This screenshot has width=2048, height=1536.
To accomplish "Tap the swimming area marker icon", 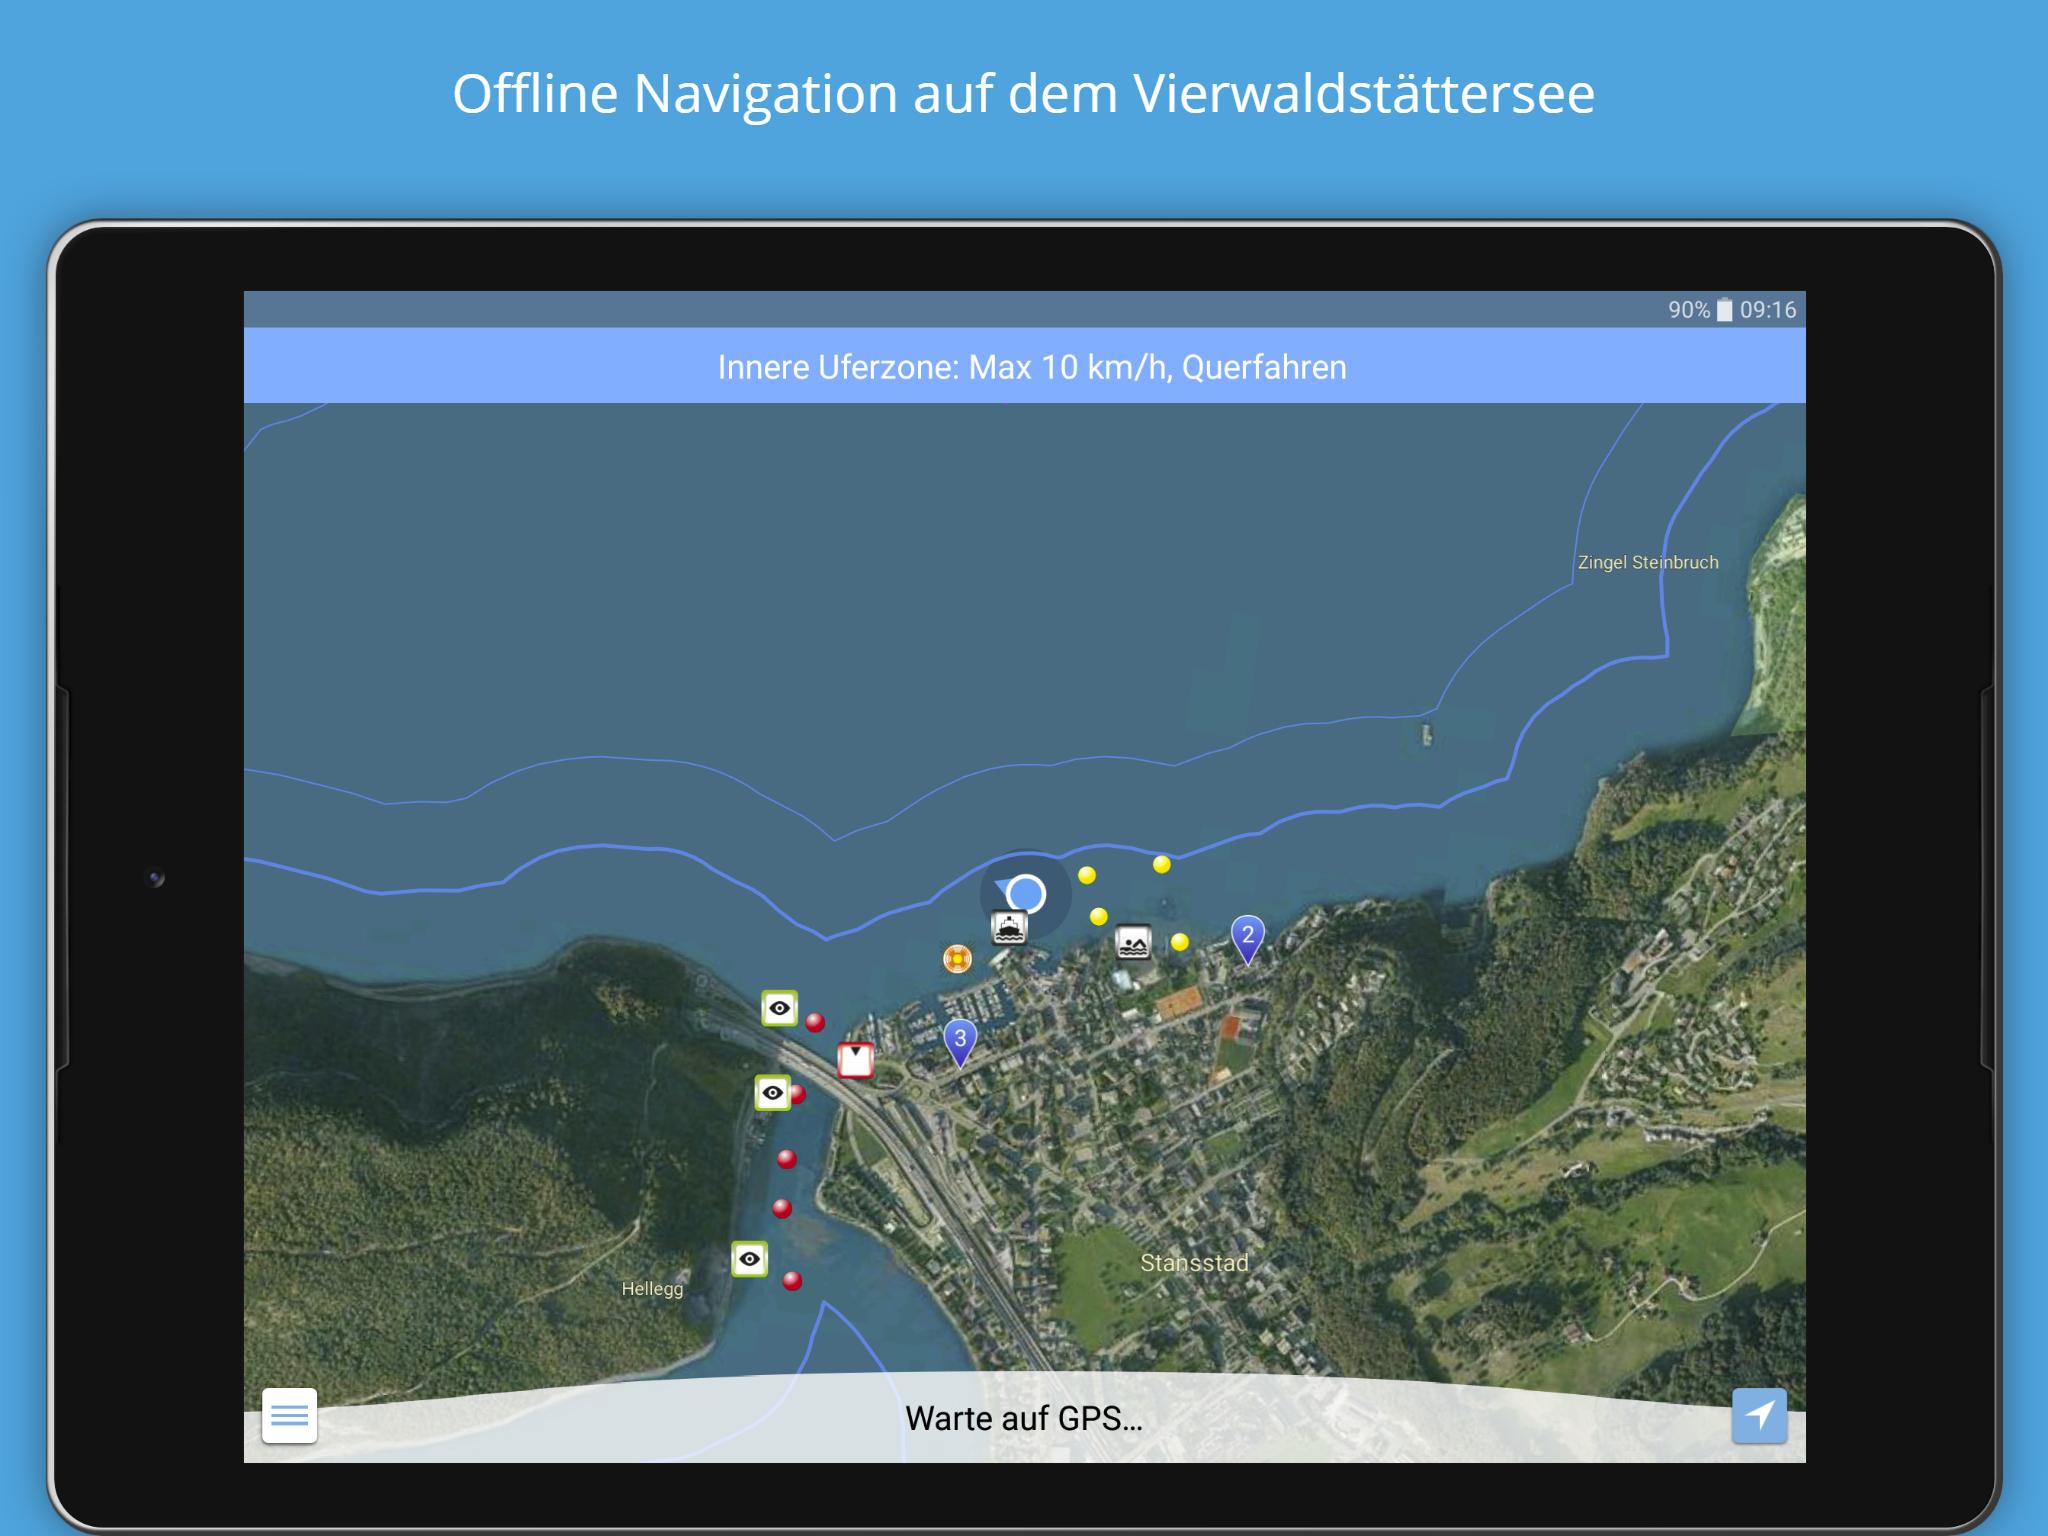I will point(1133,942).
